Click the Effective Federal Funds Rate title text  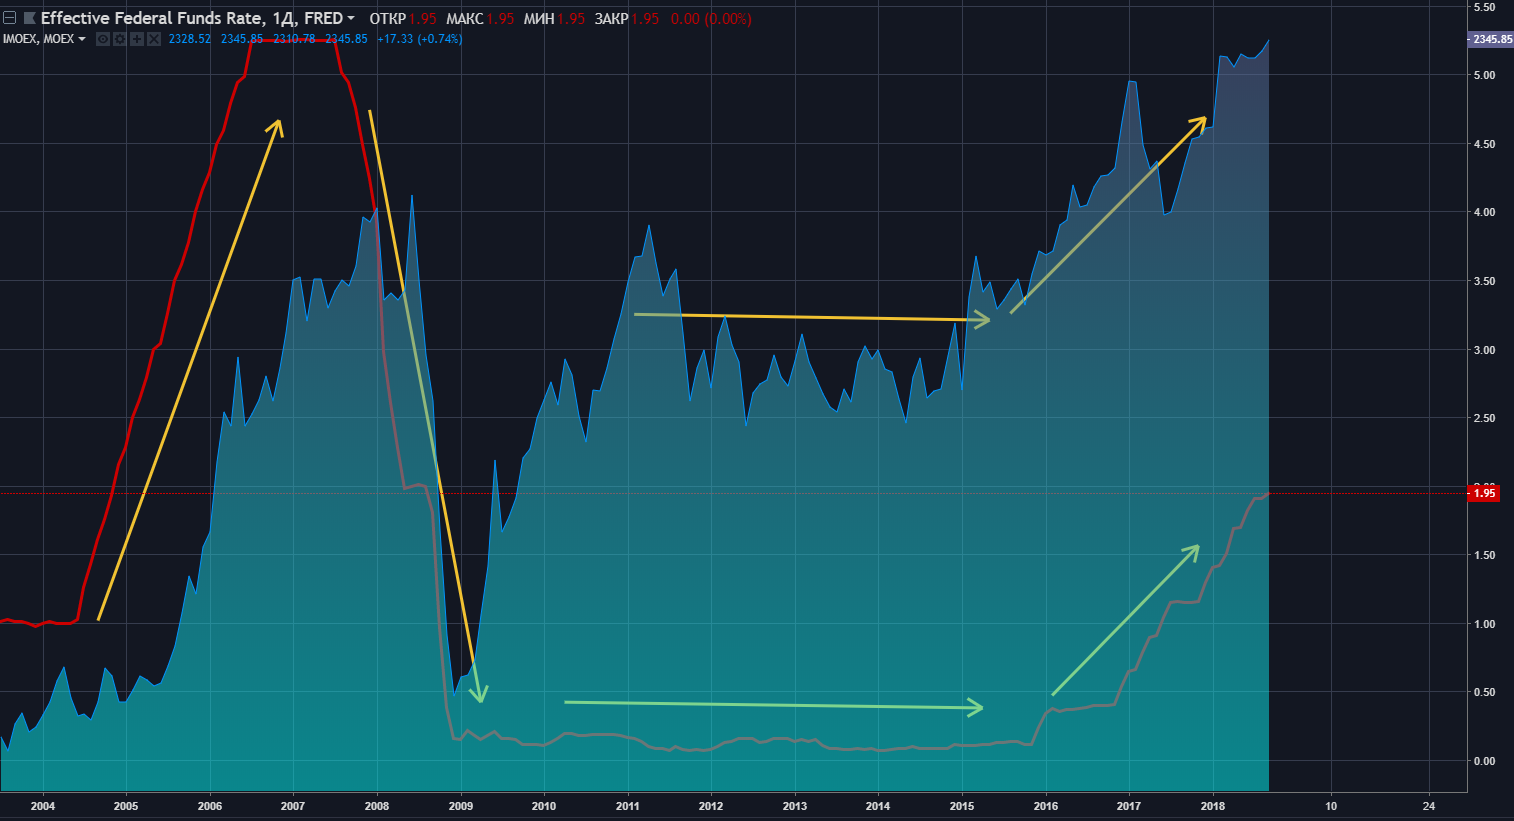(190, 18)
